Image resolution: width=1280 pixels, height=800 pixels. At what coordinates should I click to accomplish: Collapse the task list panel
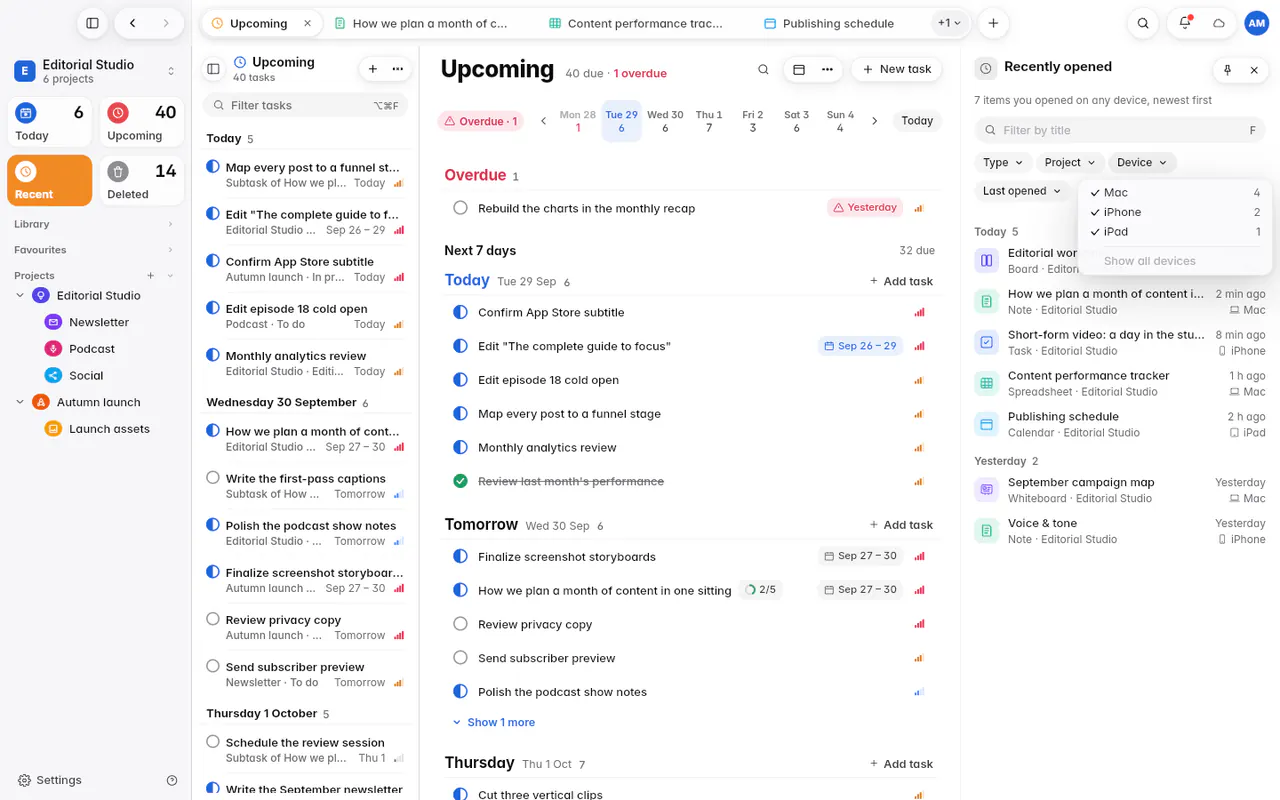(x=213, y=69)
